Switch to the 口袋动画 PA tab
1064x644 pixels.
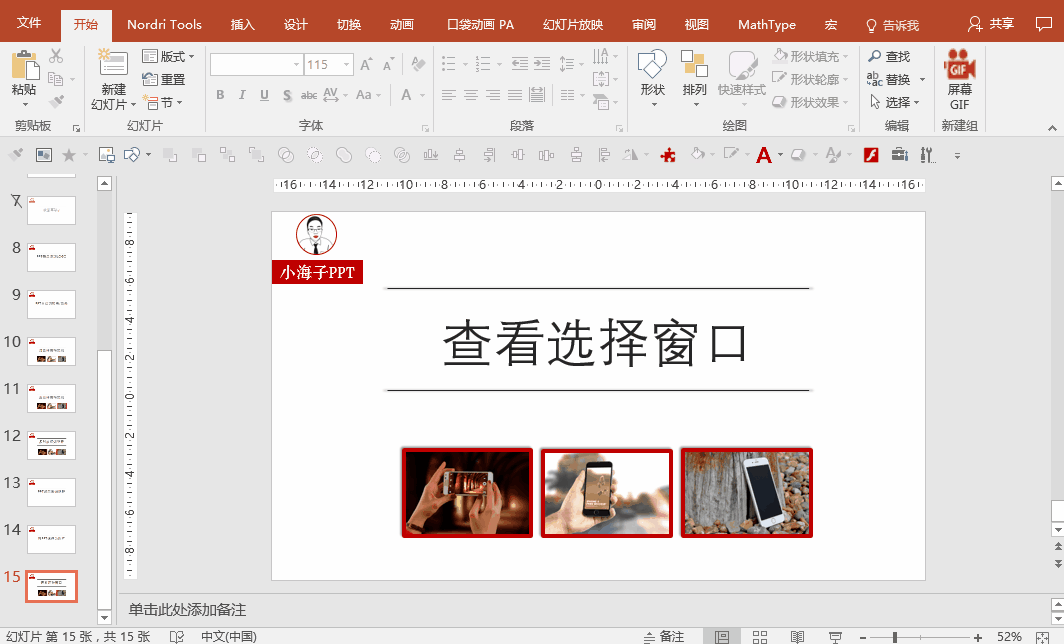tap(480, 25)
